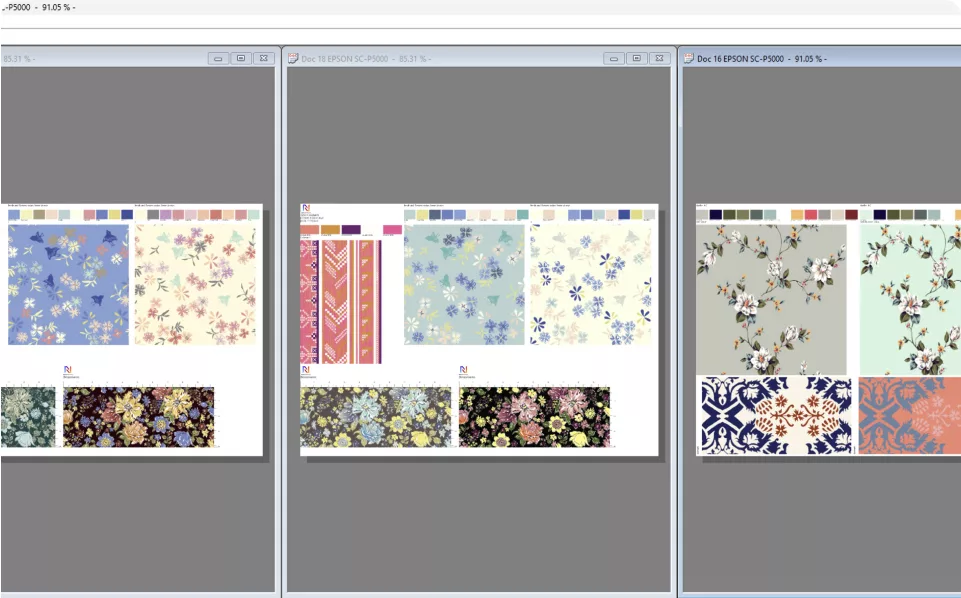
Task: Pick the hot pink swatch in Doc 18
Action: (392, 230)
